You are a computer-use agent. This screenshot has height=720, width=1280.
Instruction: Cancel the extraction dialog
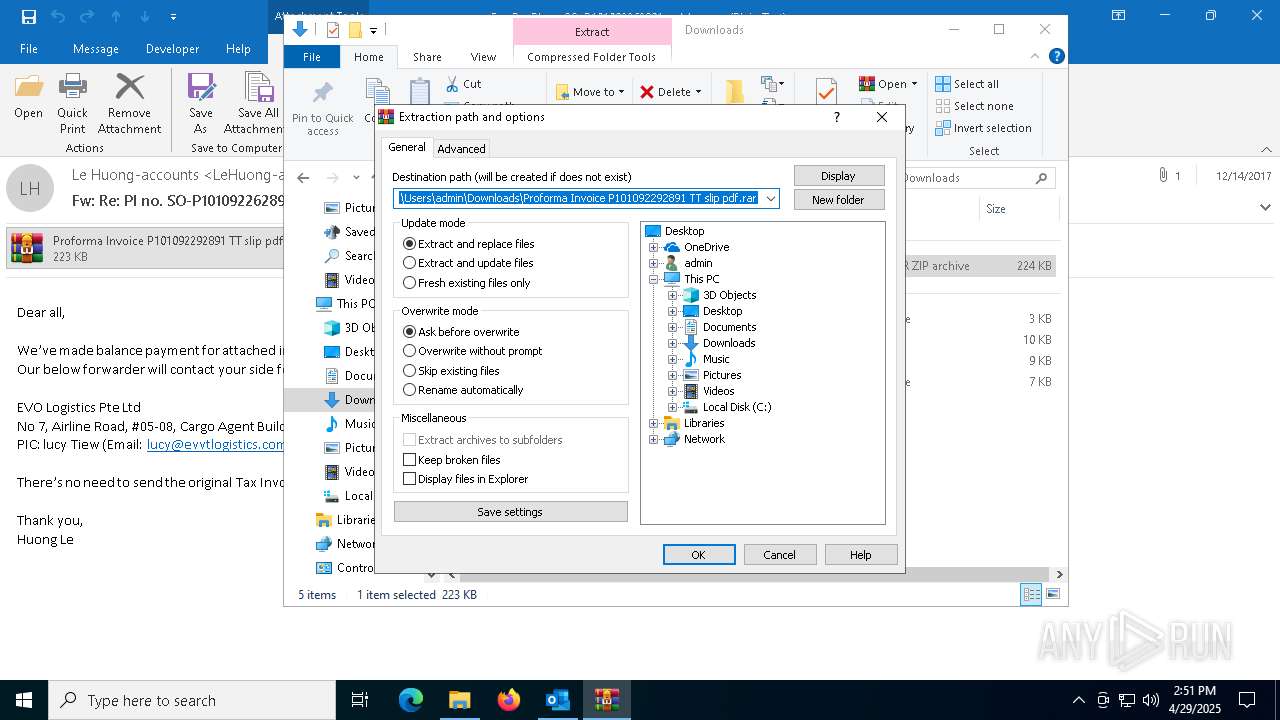[x=780, y=555]
